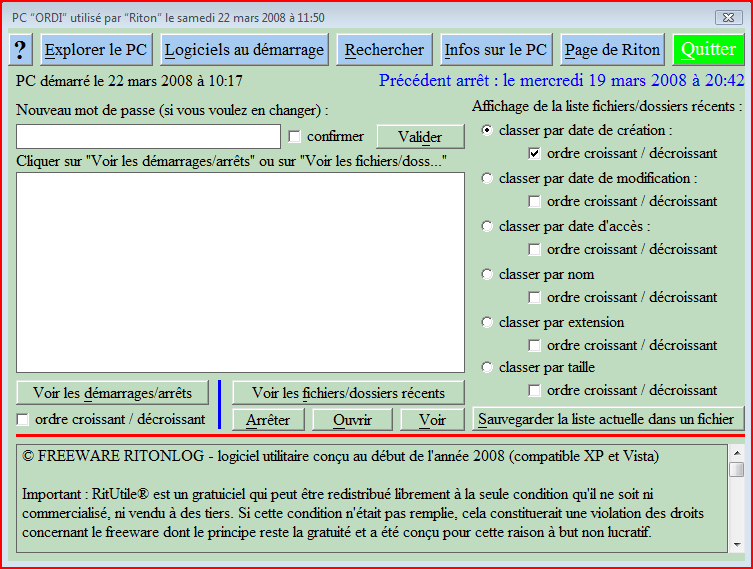Visit "Page de Riton"
Viewport: 753px width, 569px height.
pyautogui.click(x=612, y=49)
